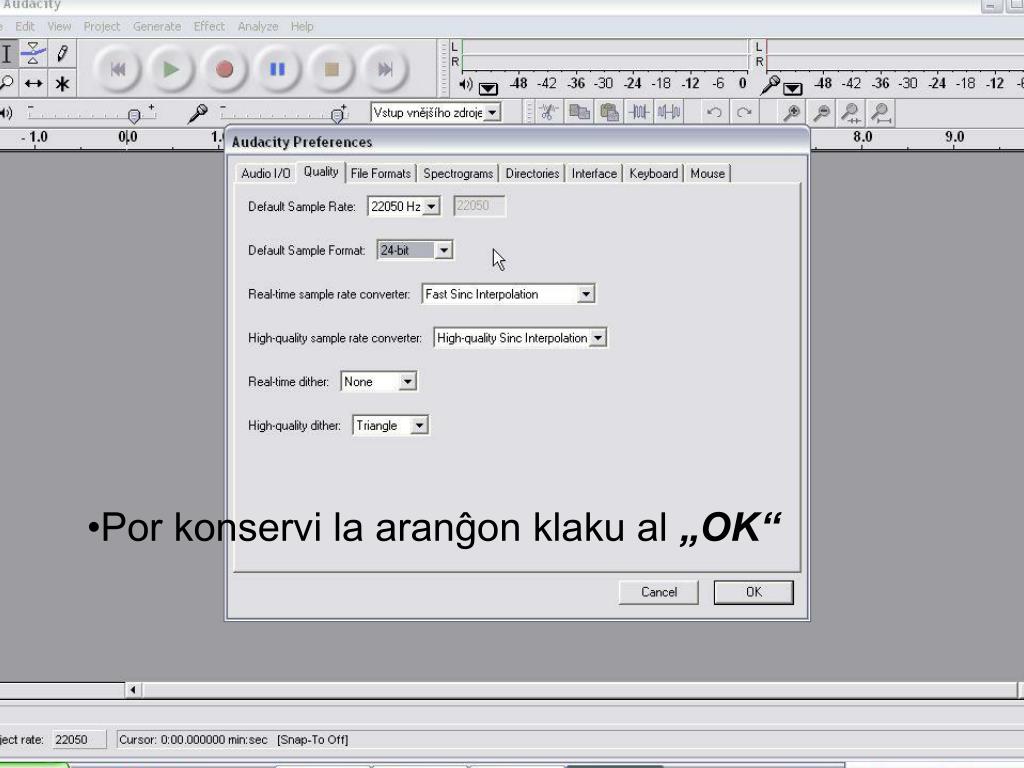
Task: Click the Fit Project zoom icon
Action: point(881,112)
